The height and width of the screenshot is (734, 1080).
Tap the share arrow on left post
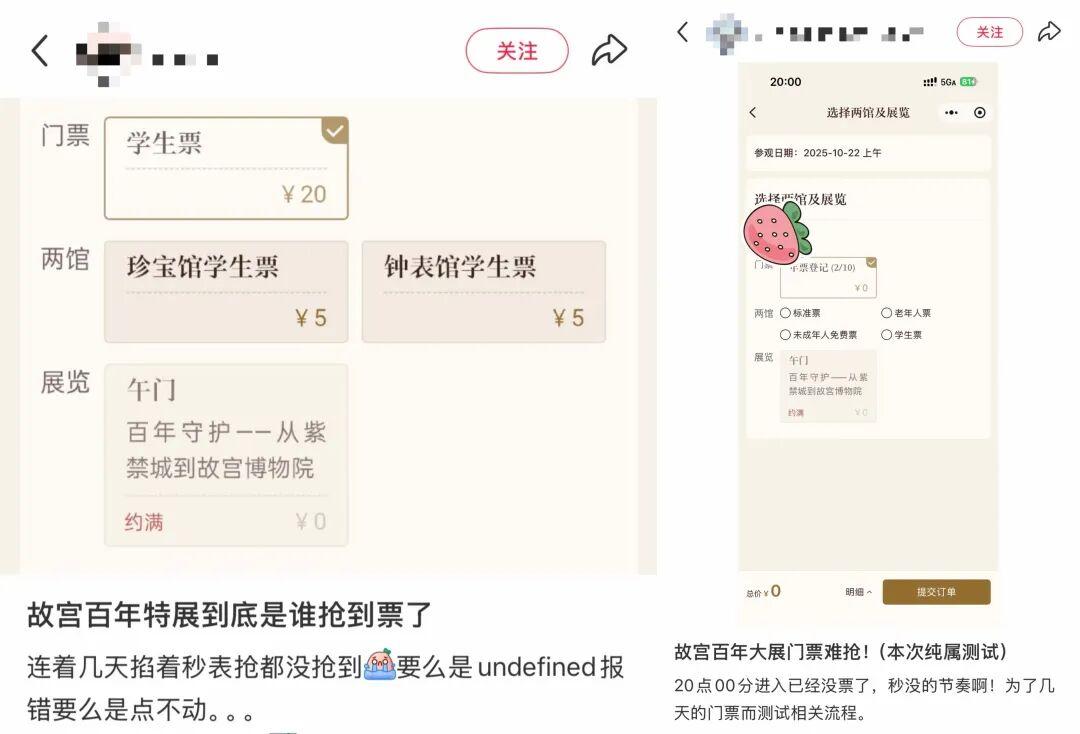pyautogui.click(x=609, y=50)
